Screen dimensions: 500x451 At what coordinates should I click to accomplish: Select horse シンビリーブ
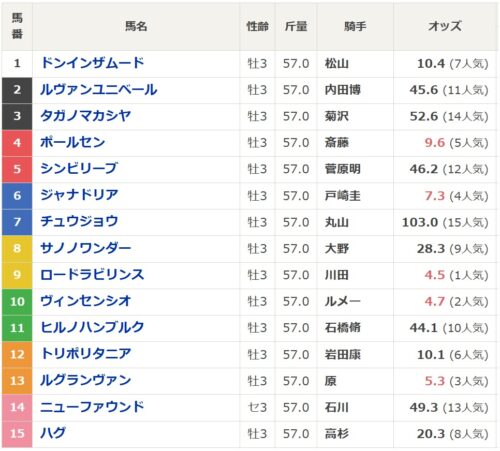point(79,169)
